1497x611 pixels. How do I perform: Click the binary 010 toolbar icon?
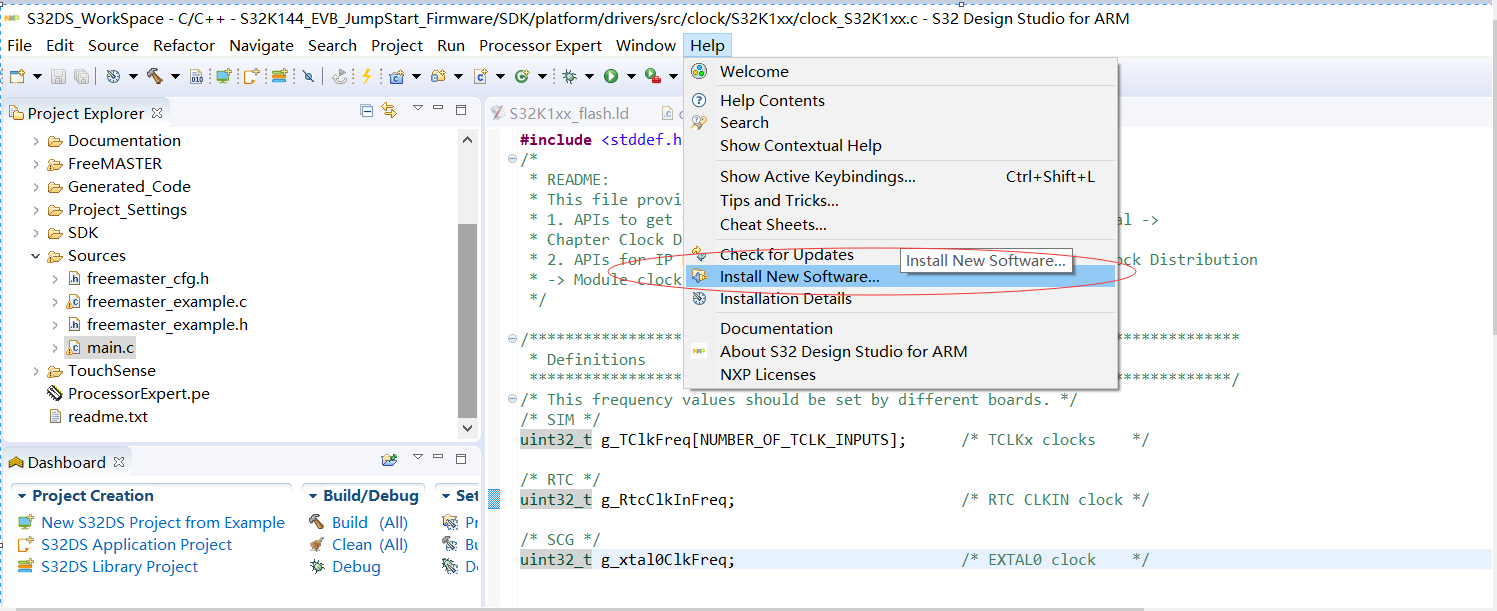(x=196, y=76)
